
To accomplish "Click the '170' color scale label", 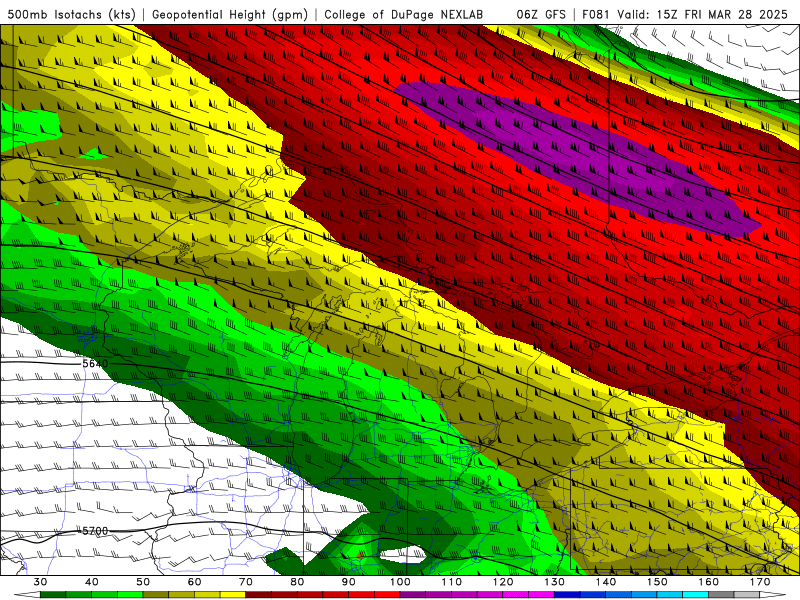I will 760,582.
